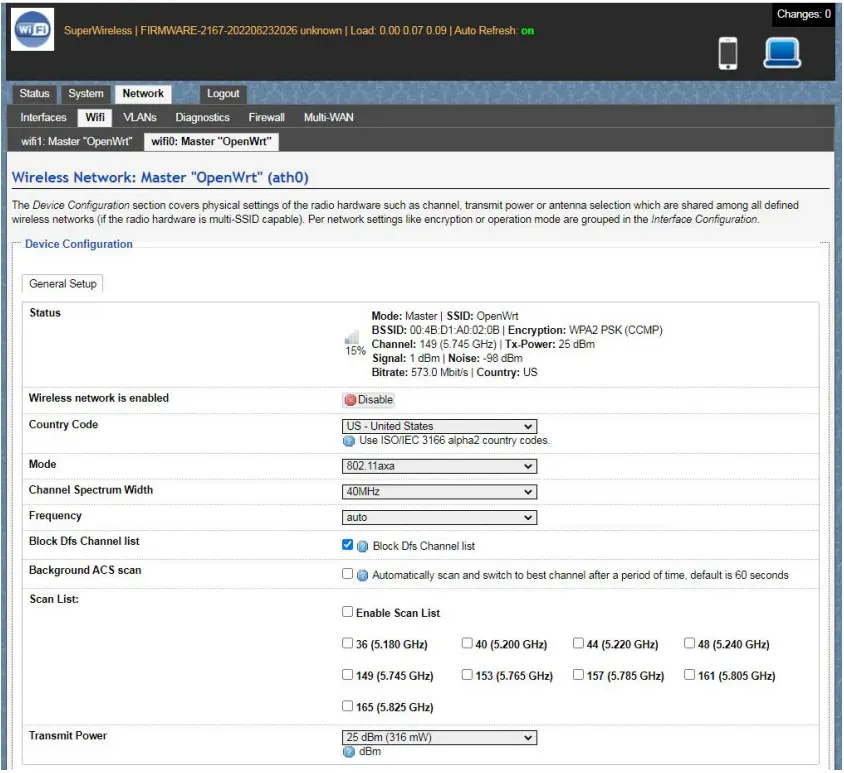Click the Logout tab
Screen dimensions: 844x773
click(223, 94)
